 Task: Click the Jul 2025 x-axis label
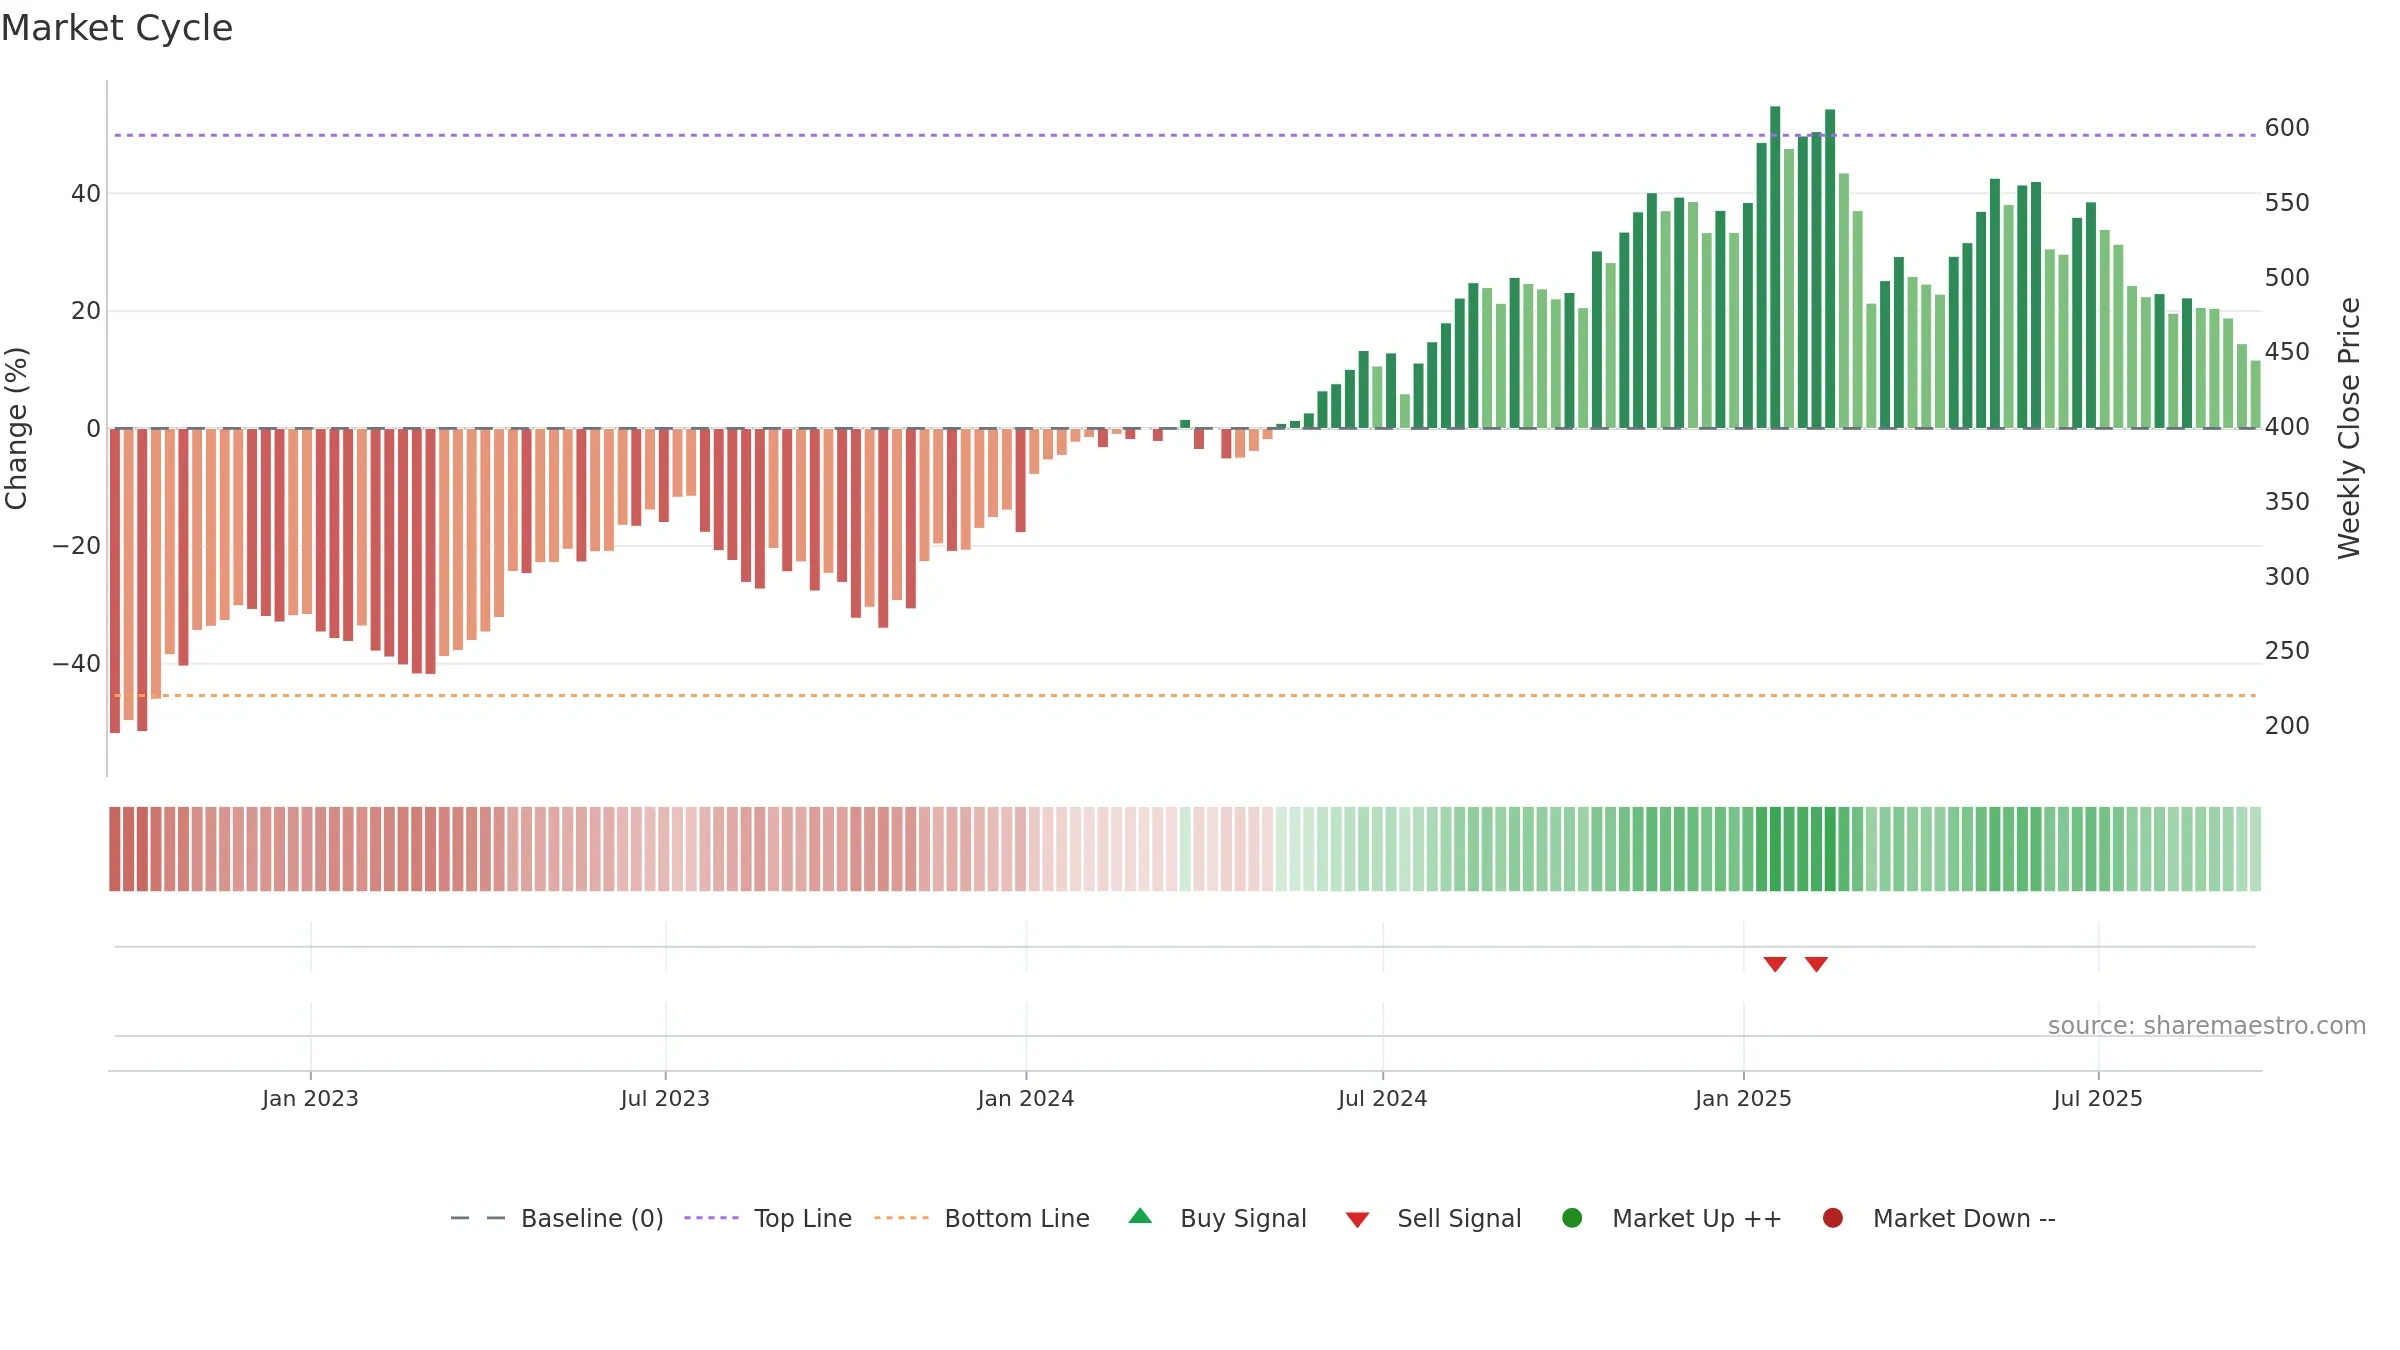pyautogui.click(x=2098, y=1099)
